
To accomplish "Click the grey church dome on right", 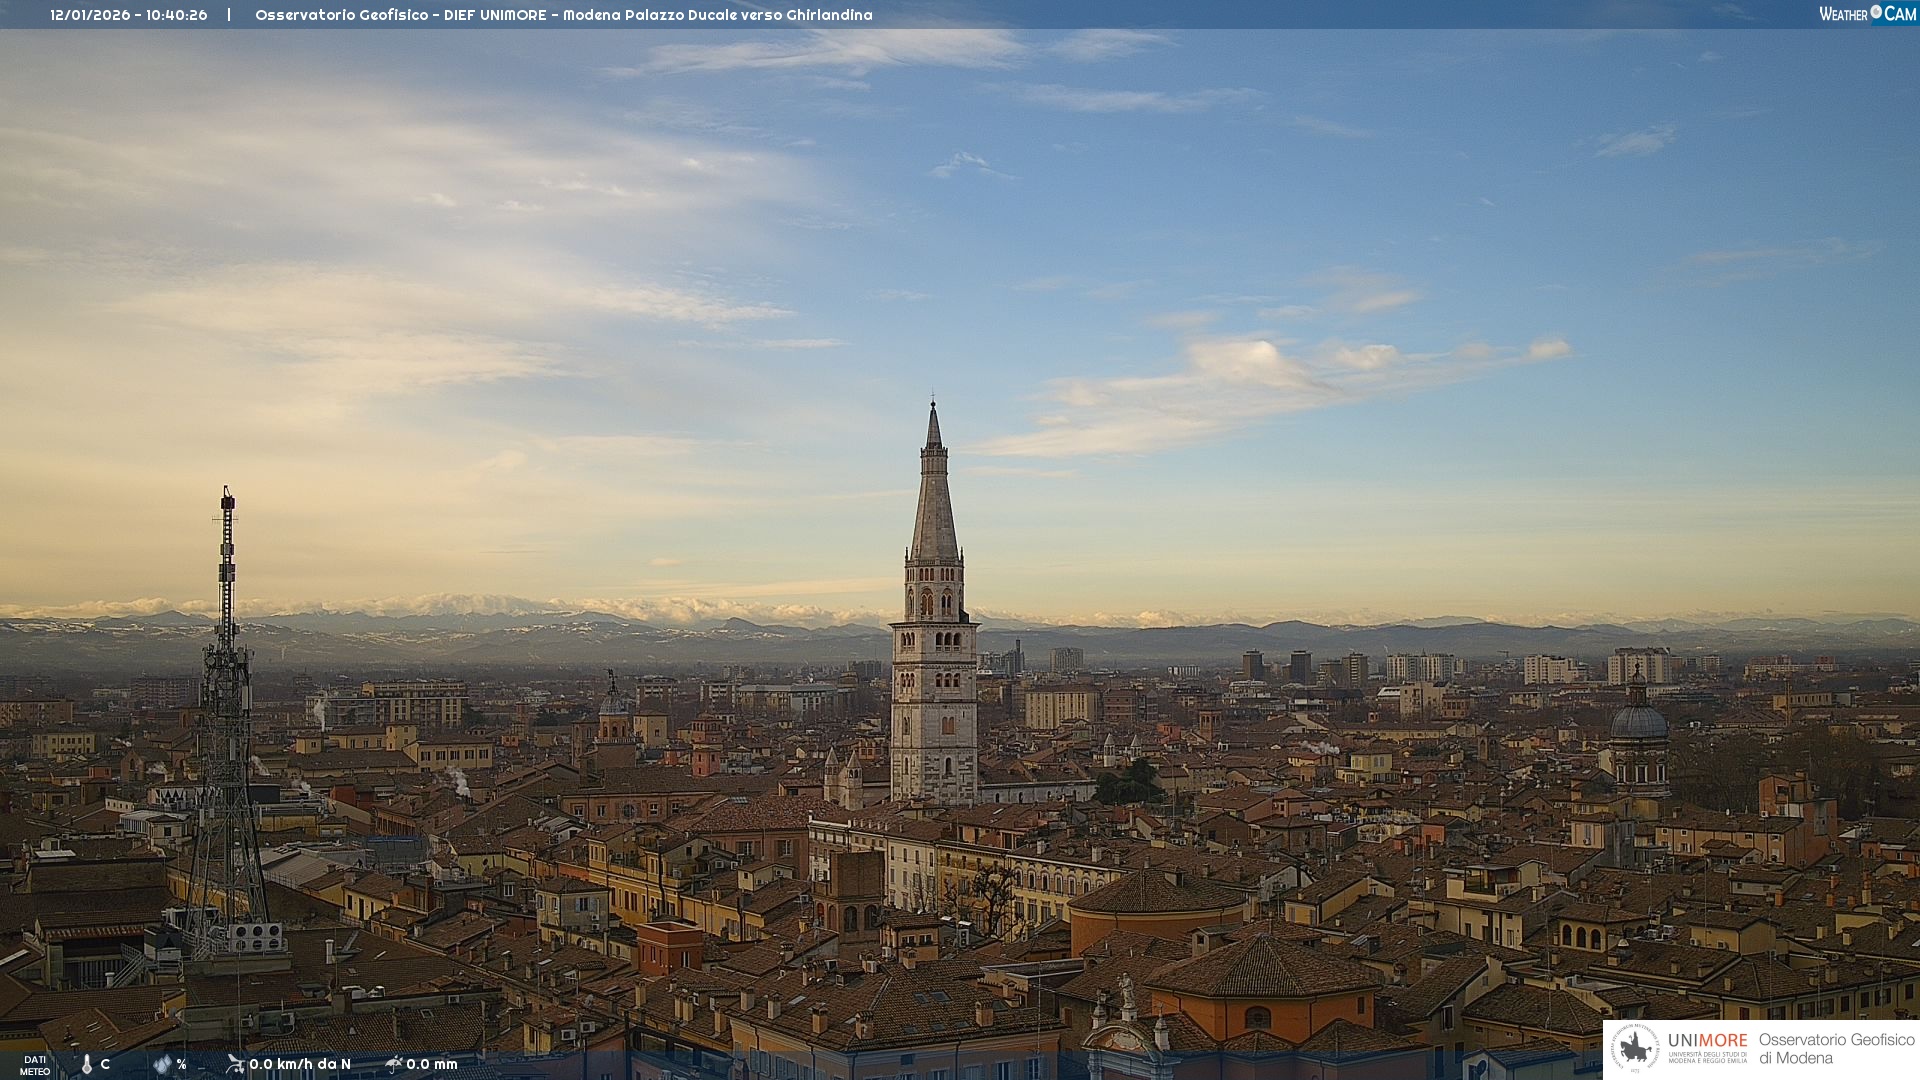I will [x=1639, y=720].
